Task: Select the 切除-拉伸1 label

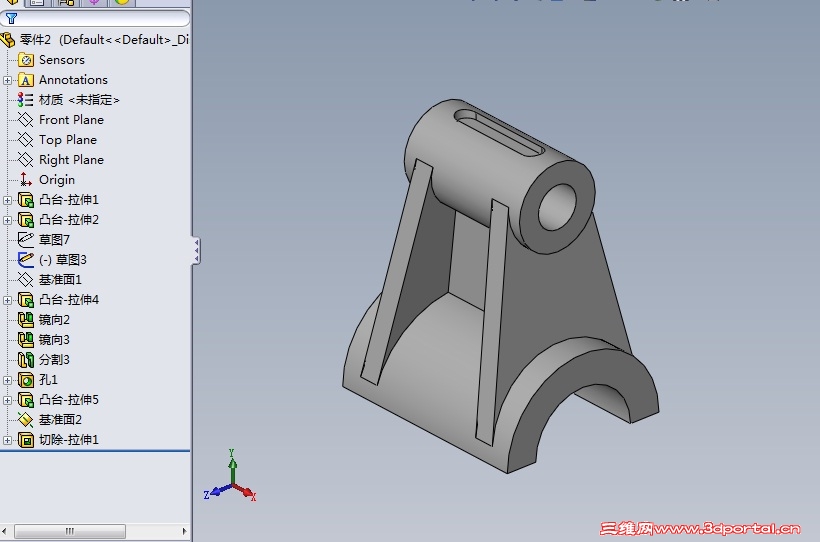Action: pos(69,439)
